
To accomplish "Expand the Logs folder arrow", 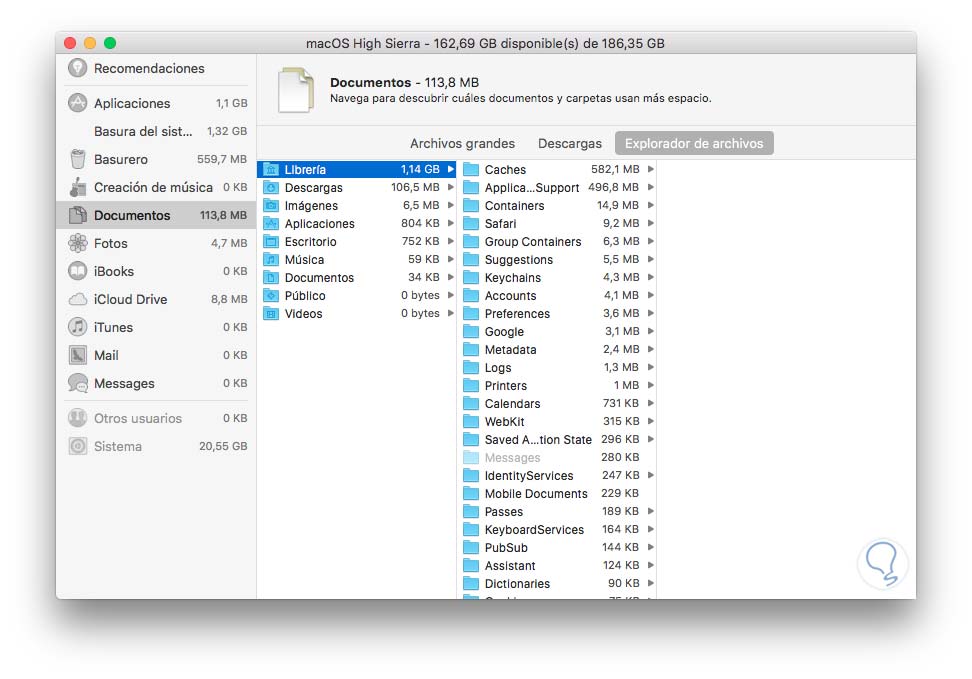I will click(x=651, y=367).
